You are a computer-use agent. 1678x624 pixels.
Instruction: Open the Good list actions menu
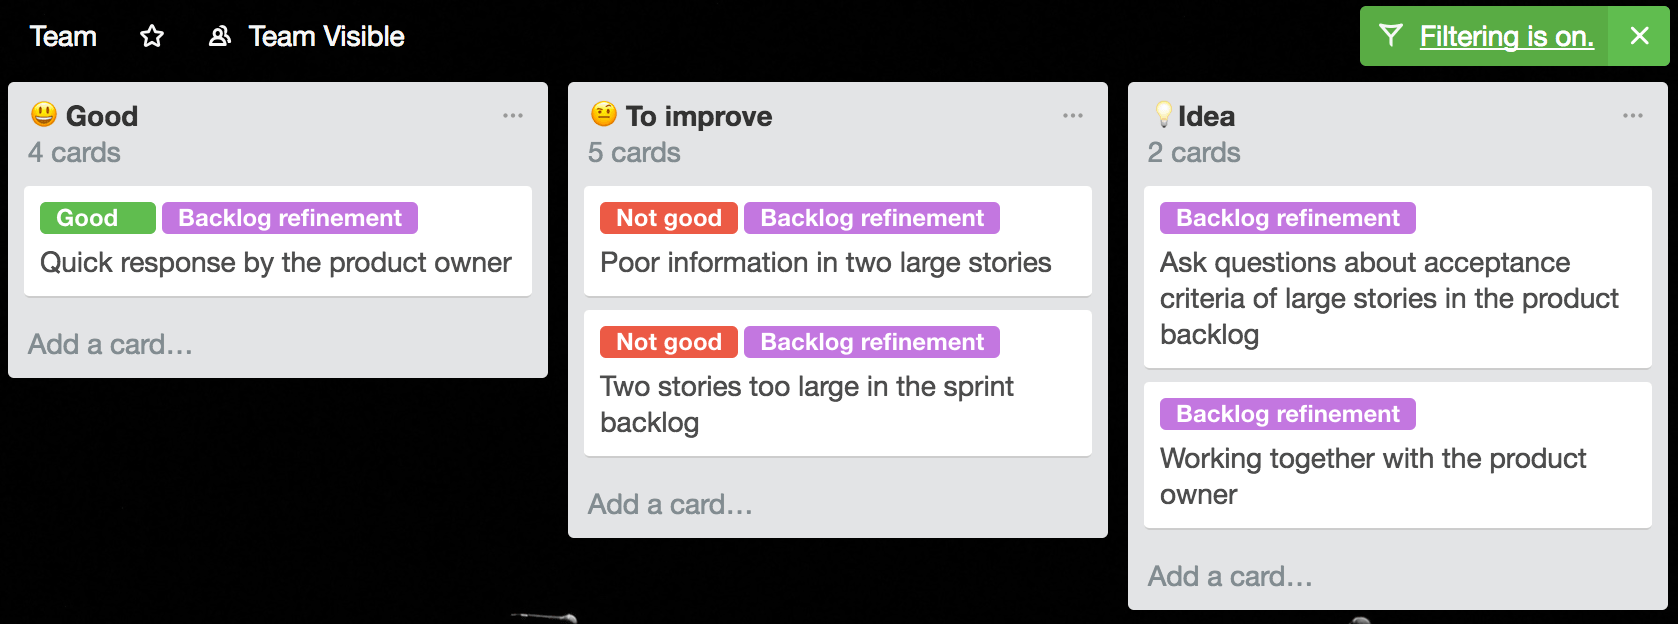coord(513,116)
